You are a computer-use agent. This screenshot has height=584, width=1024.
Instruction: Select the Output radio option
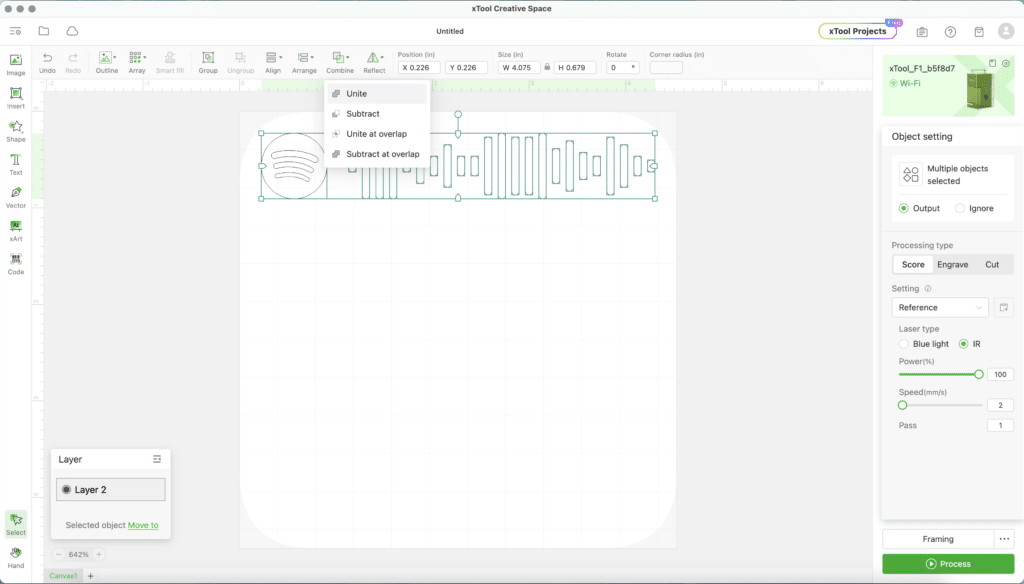pos(904,208)
